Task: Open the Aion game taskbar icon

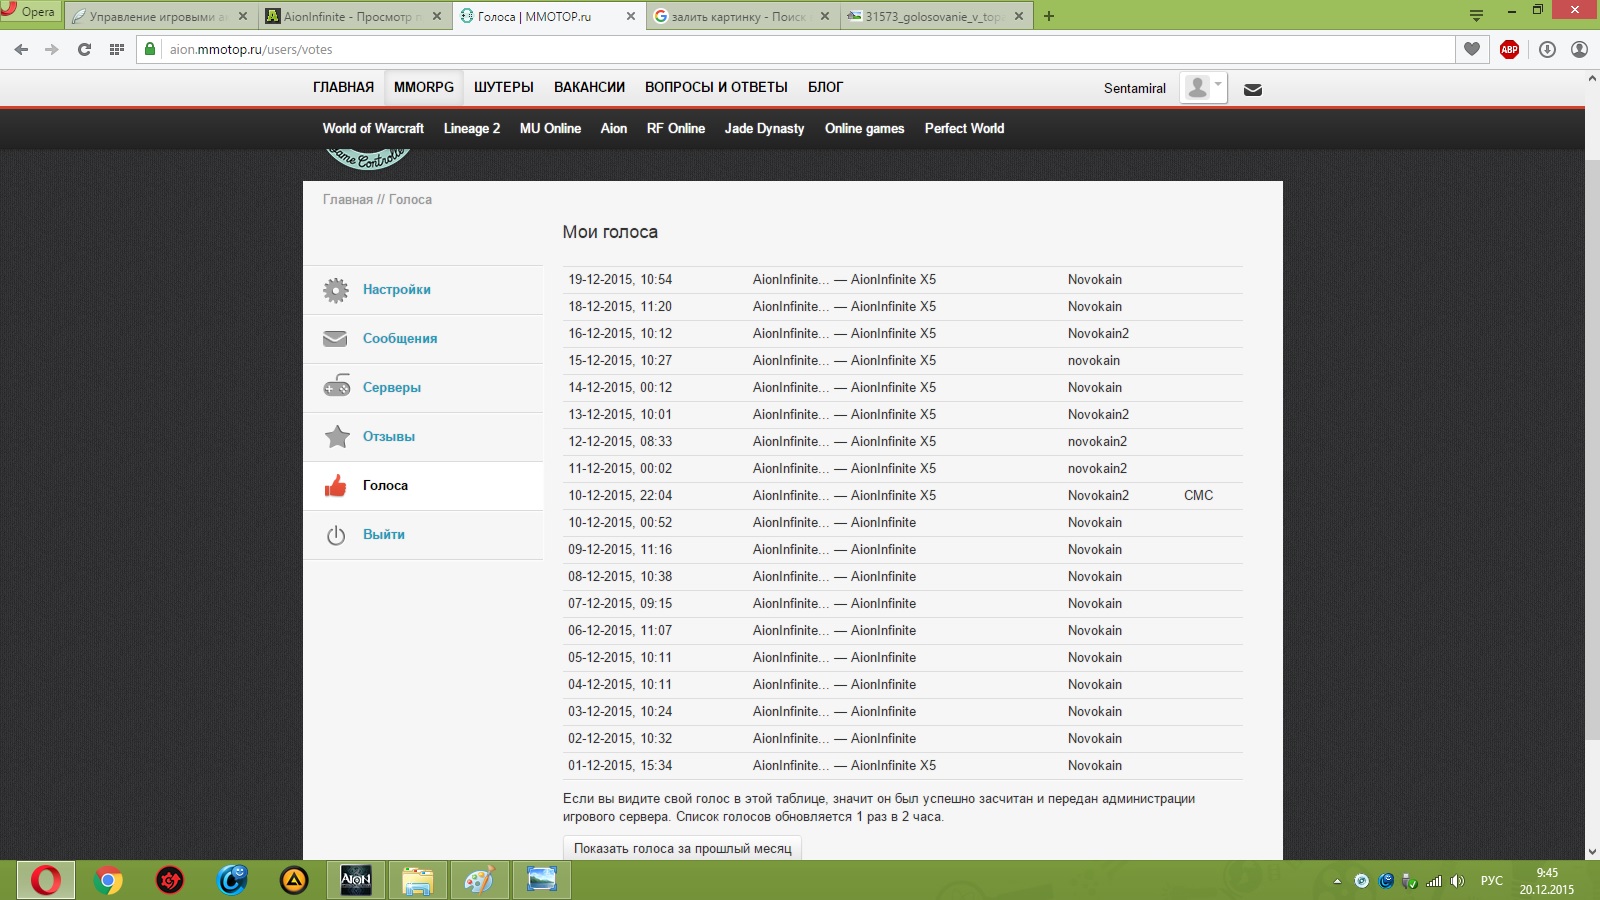Action: [x=356, y=880]
